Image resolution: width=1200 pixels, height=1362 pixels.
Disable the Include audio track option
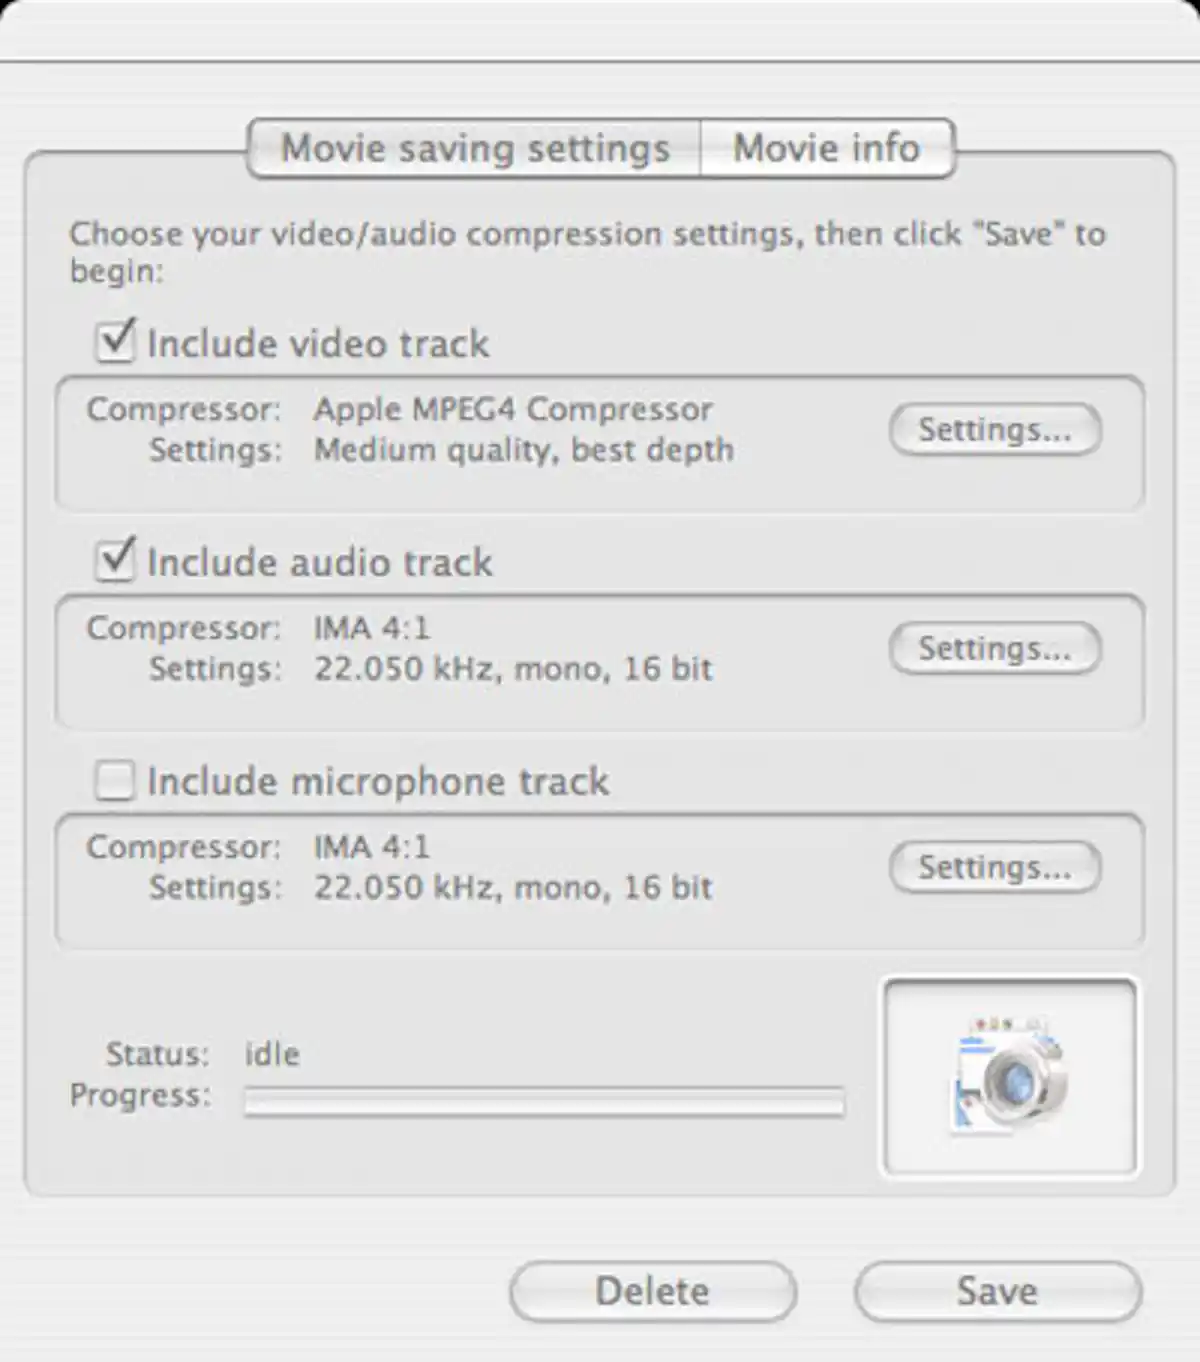pyautogui.click(x=113, y=561)
